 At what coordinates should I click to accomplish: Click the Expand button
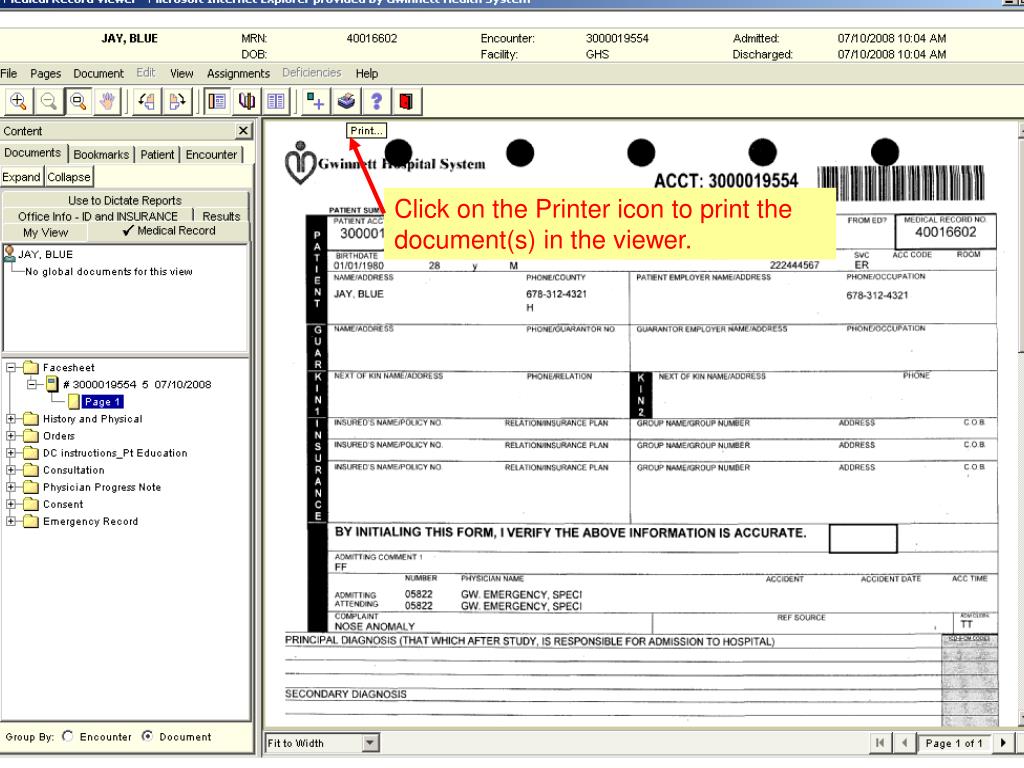(22, 177)
